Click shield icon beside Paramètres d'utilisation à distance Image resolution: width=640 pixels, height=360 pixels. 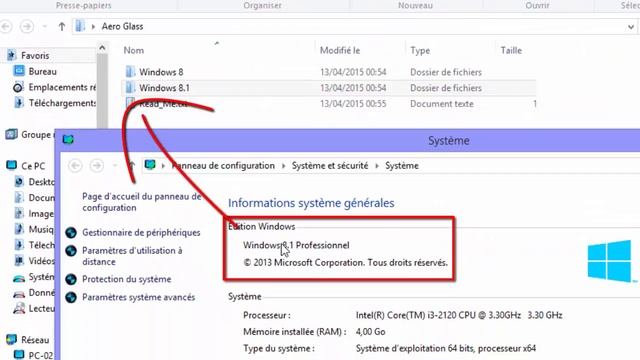[x=71, y=251]
